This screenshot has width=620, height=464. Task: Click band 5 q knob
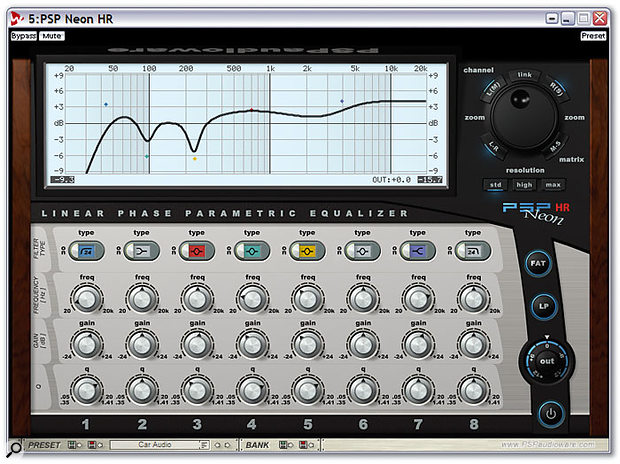coord(307,391)
